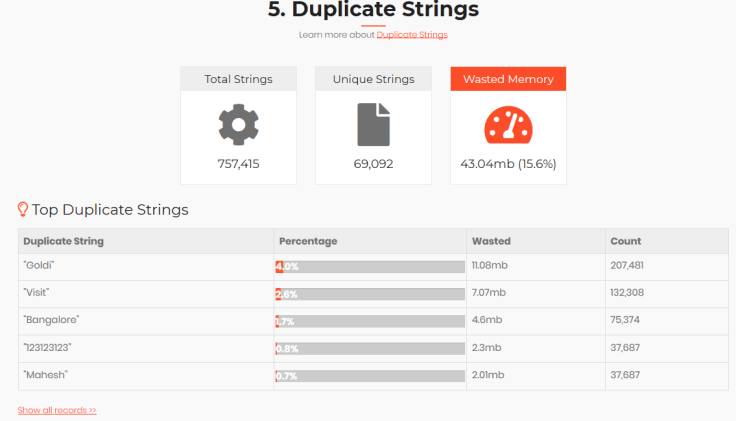Image resolution: width=736 pixels, height=421 pixels.
Task: Click the lightbulb icon beside Top Duplicate Strings
Action: (23, 209)
